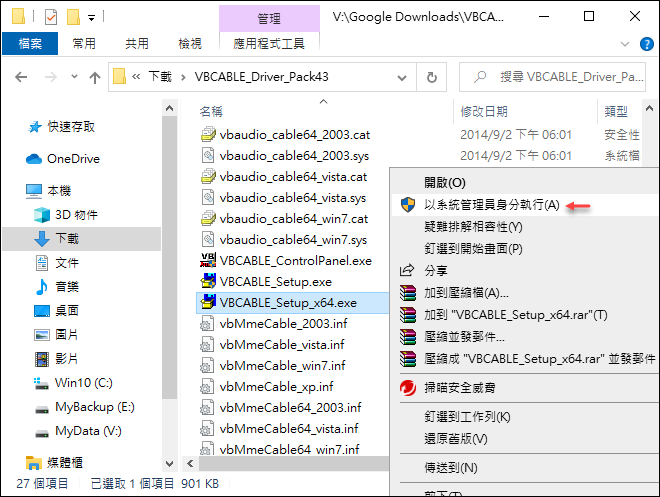Choose 釘選到工作列(K) menu item
Screen dimensions: 660x497
[525, 417]
